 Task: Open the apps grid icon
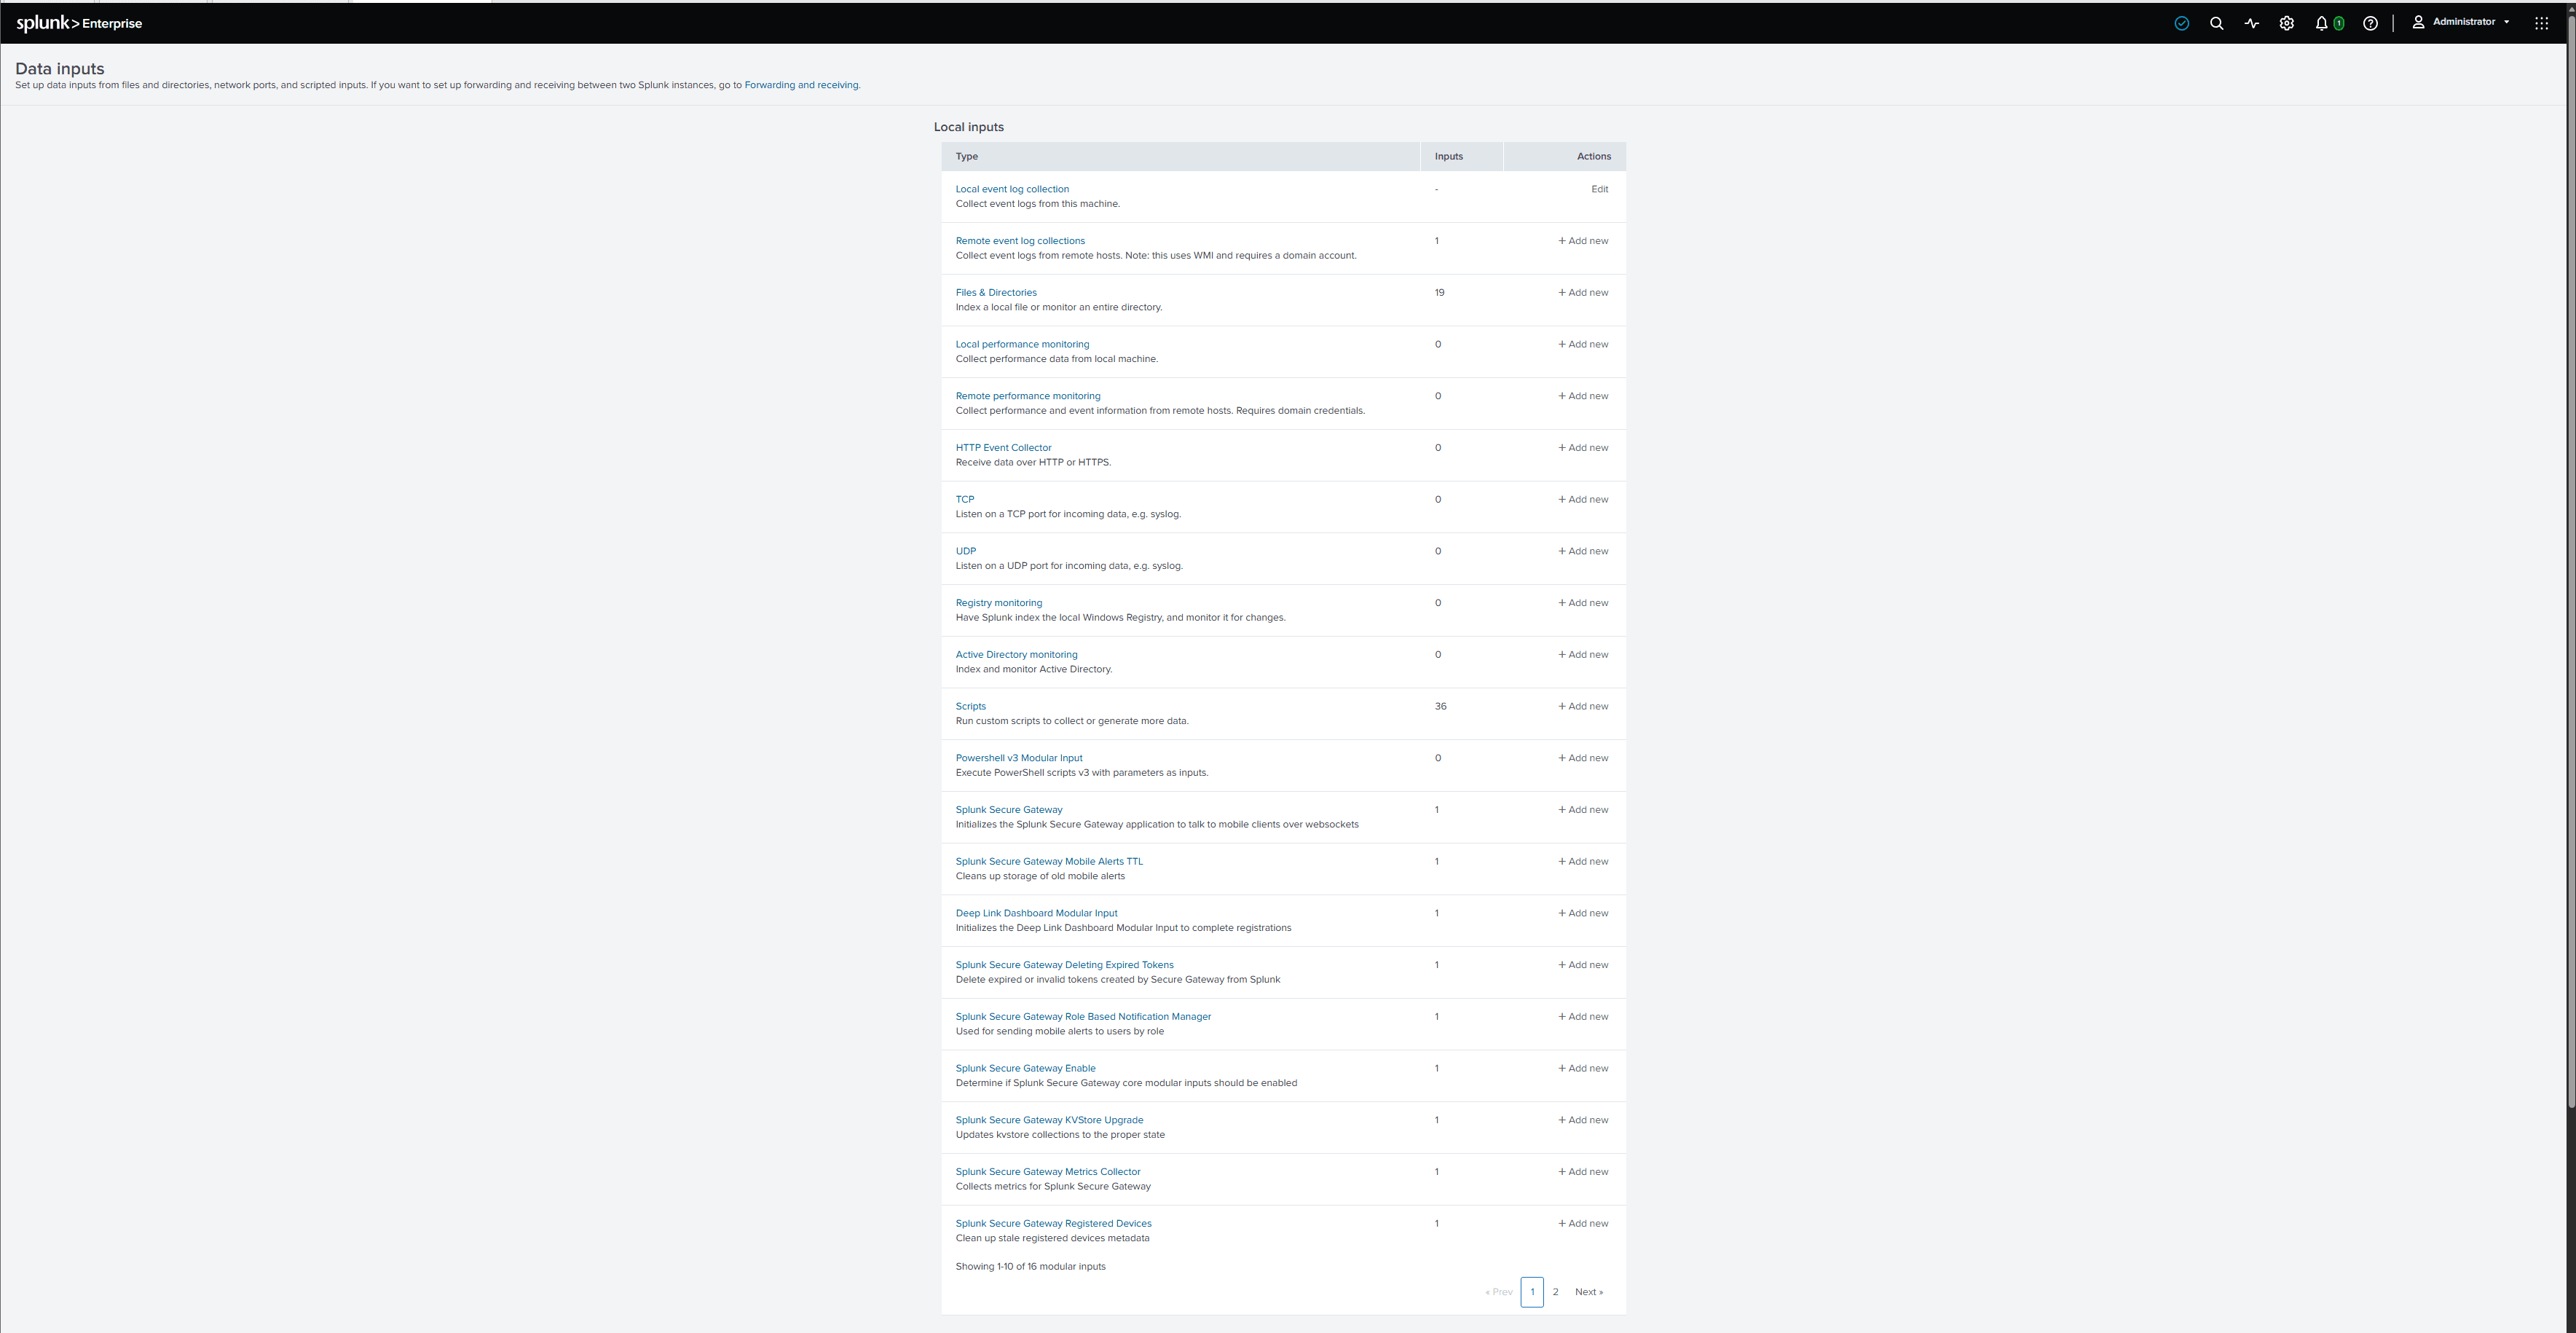pos(2541,23)
